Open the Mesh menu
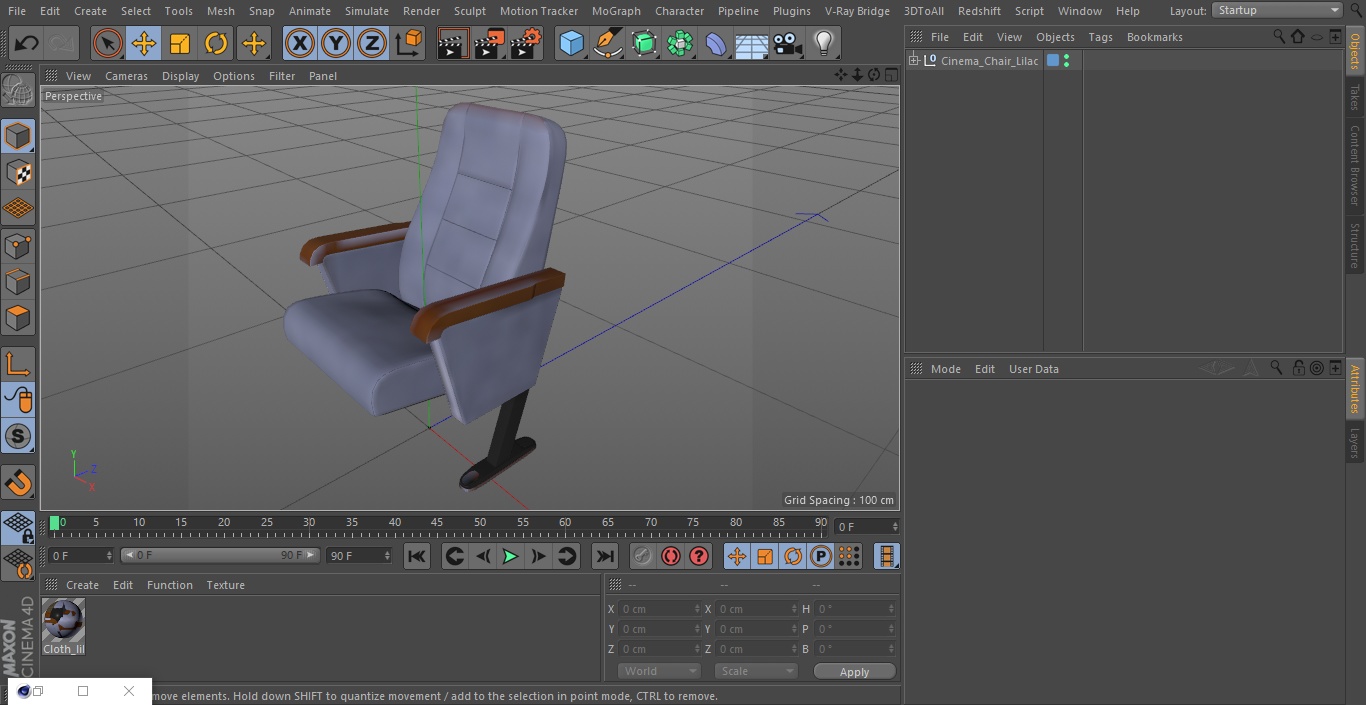 [x=221, y=11]
